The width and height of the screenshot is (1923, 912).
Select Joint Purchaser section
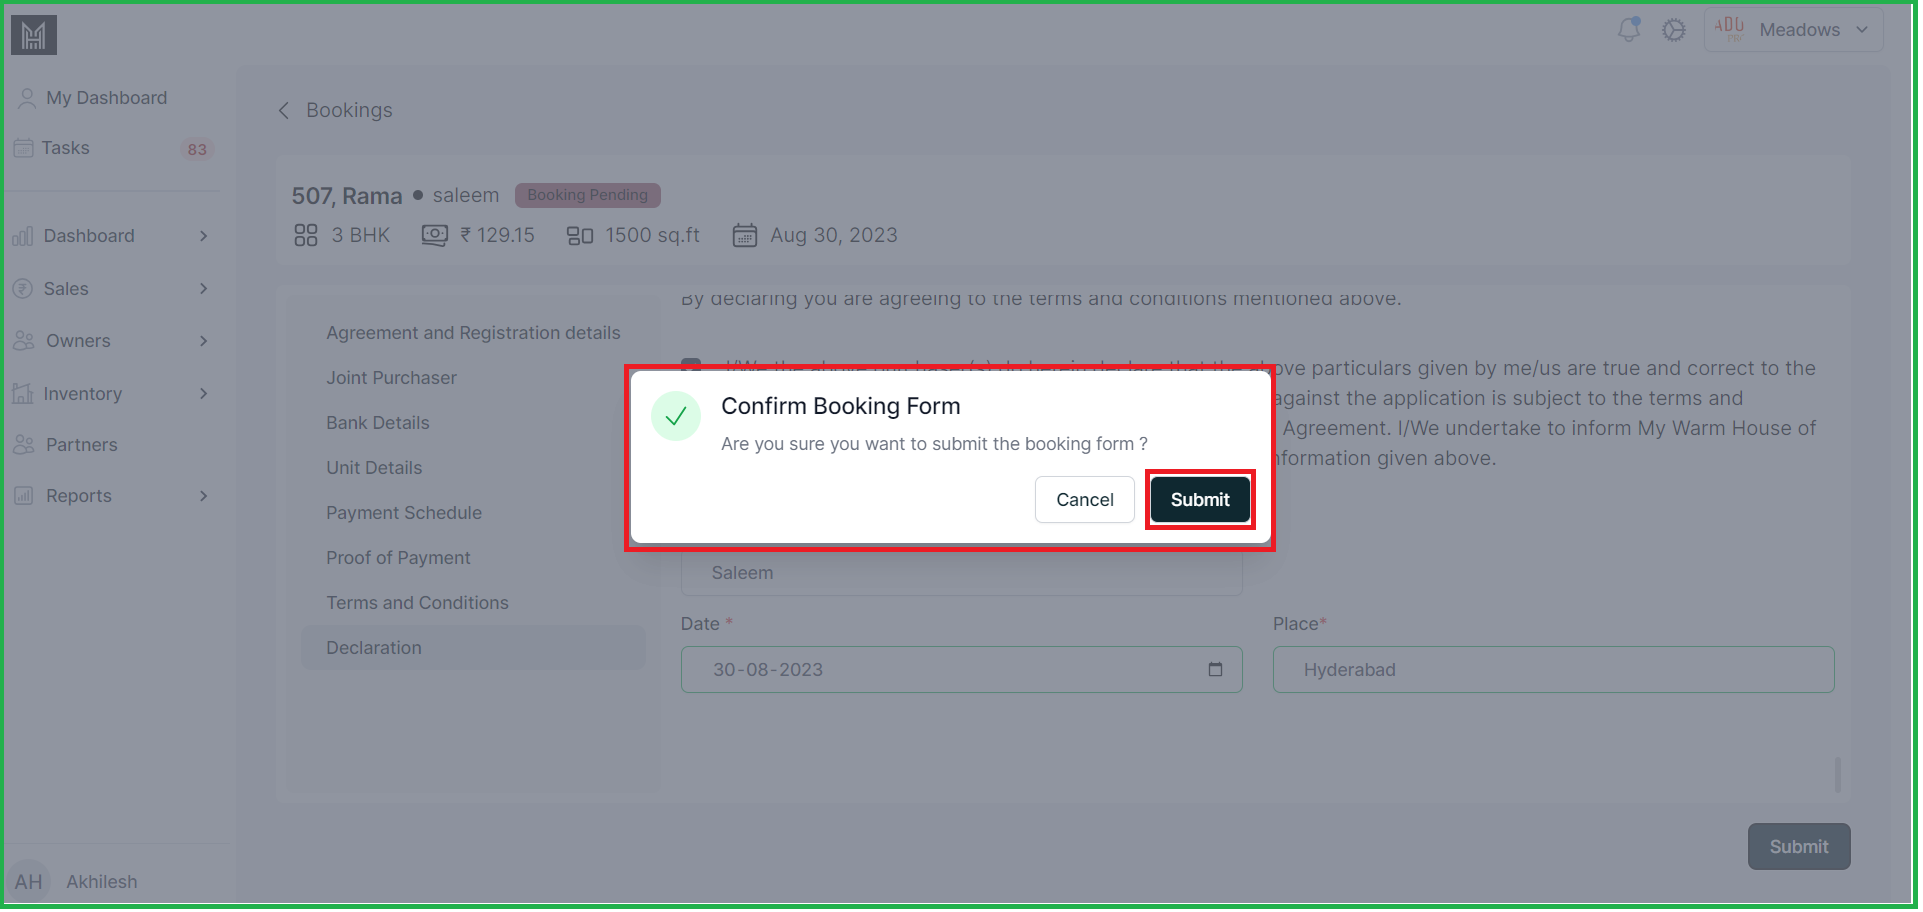(473, 378)
